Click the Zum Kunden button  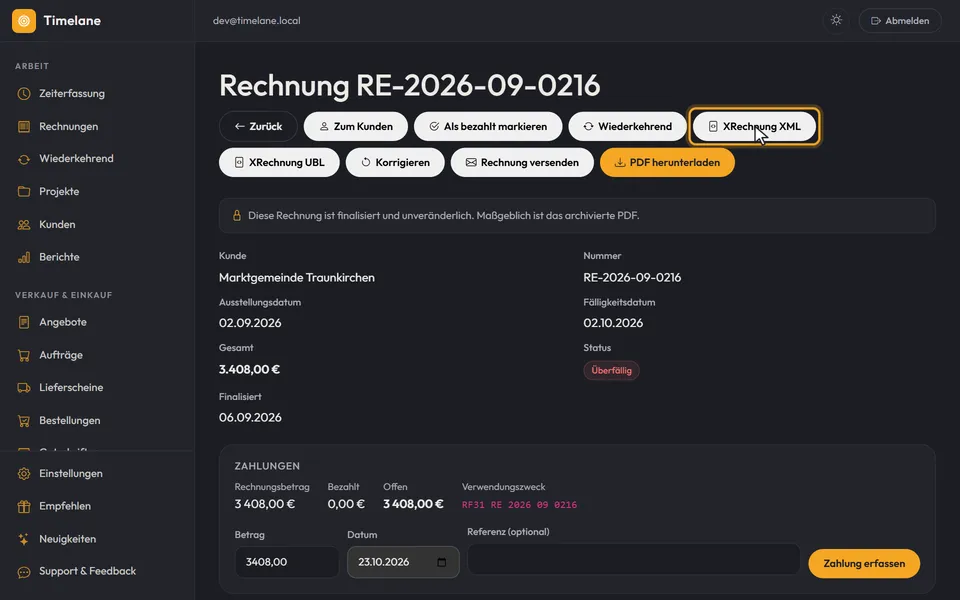(356, 126)
